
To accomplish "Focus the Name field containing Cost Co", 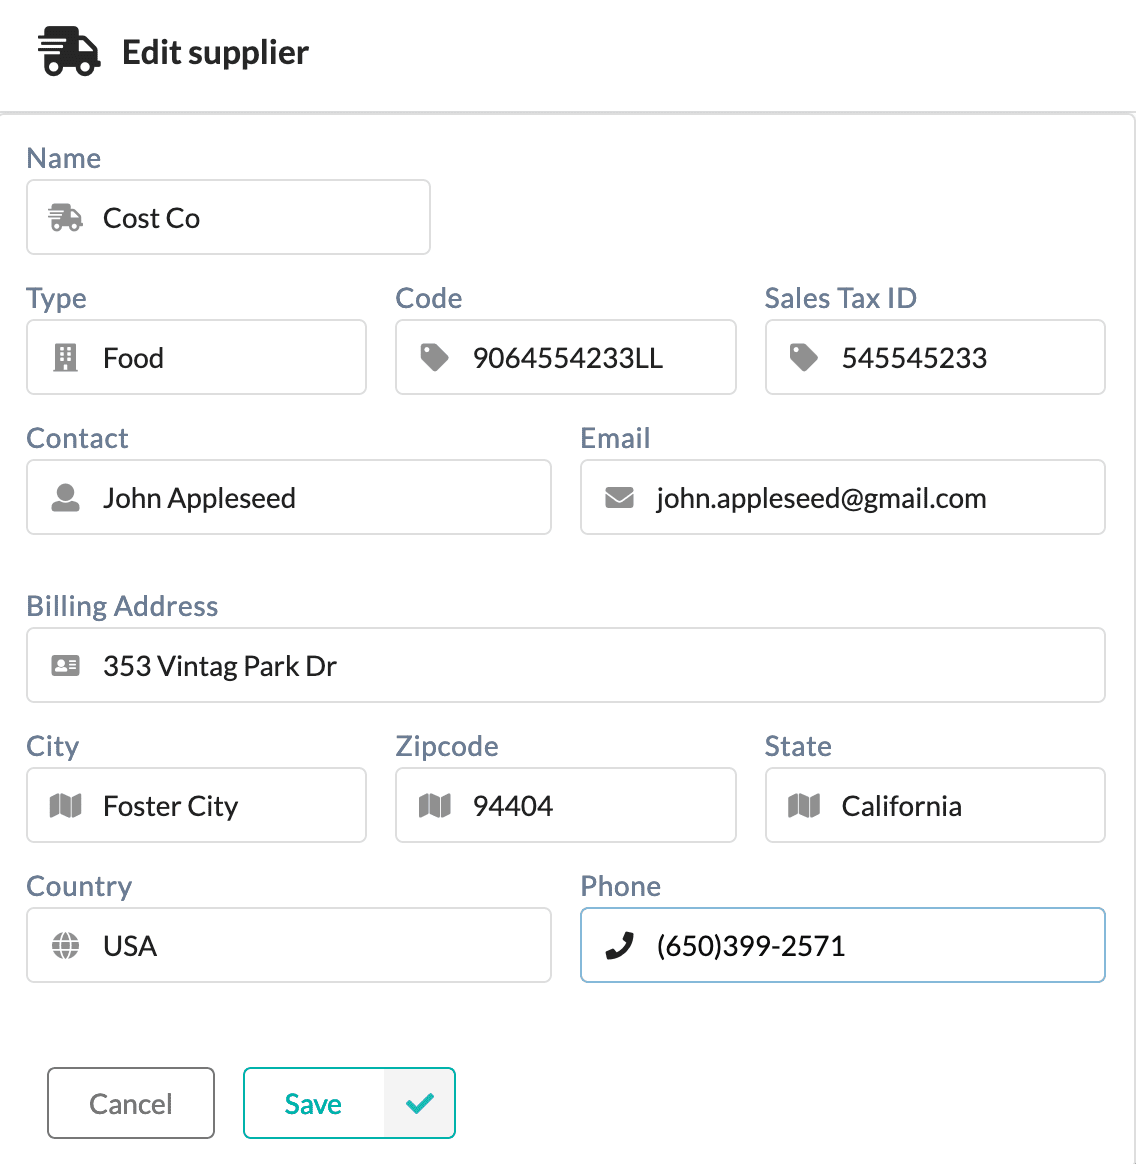I will tap(229, 218).
